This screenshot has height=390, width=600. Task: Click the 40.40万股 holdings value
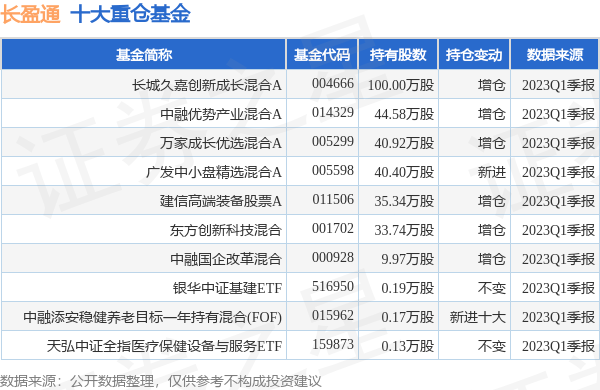404,172
